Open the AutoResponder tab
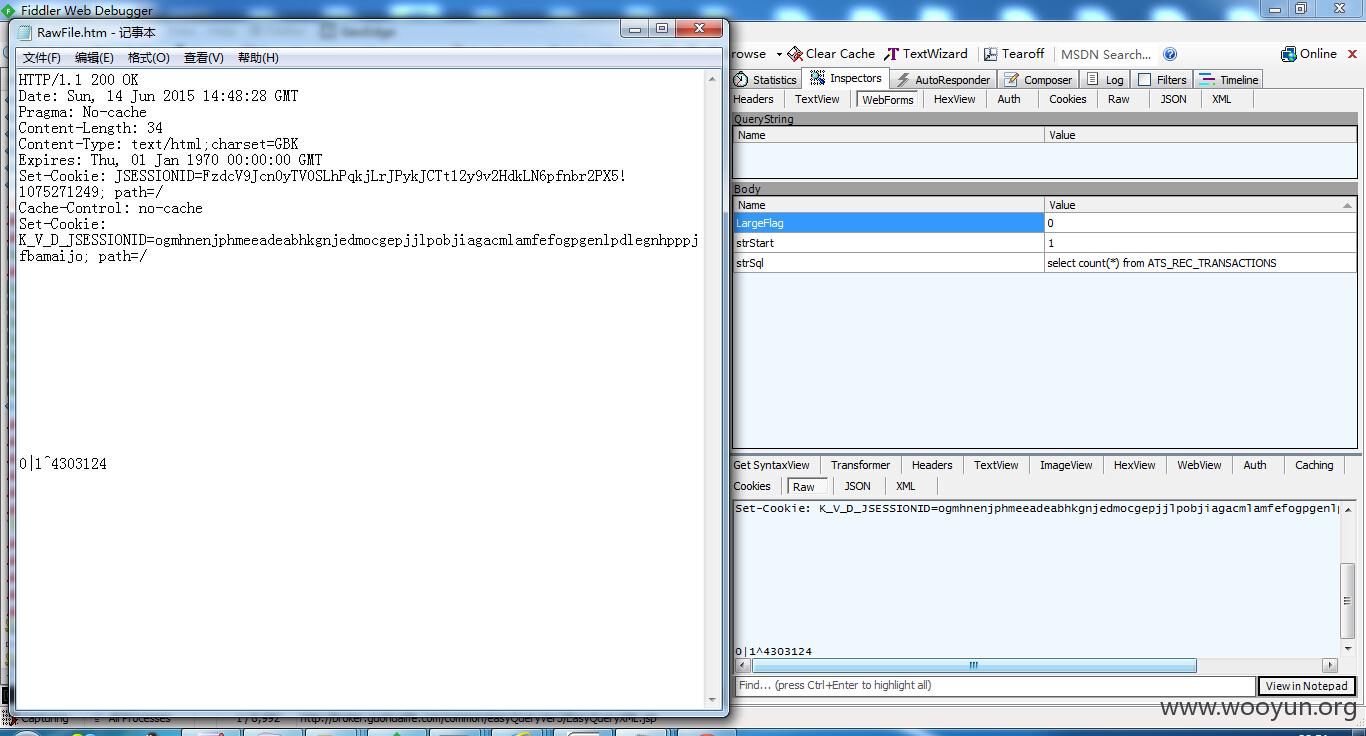This screenshot has height=736, width=1366. (x=942, y=79)
